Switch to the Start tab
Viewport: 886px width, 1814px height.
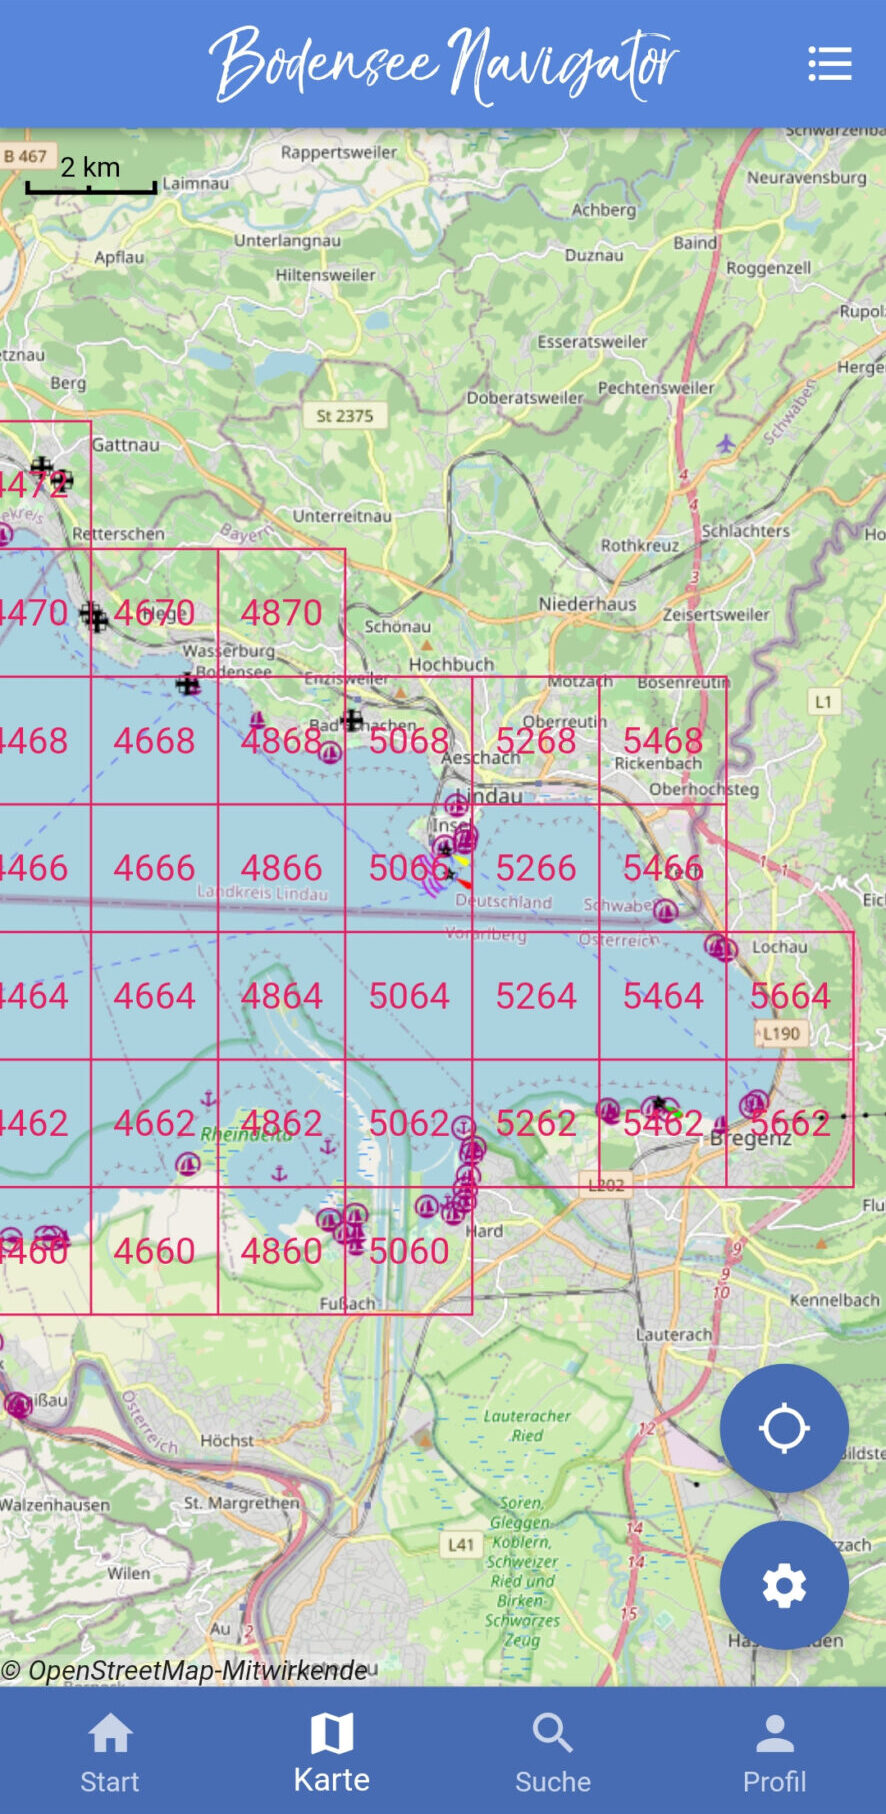point(110,1752)
